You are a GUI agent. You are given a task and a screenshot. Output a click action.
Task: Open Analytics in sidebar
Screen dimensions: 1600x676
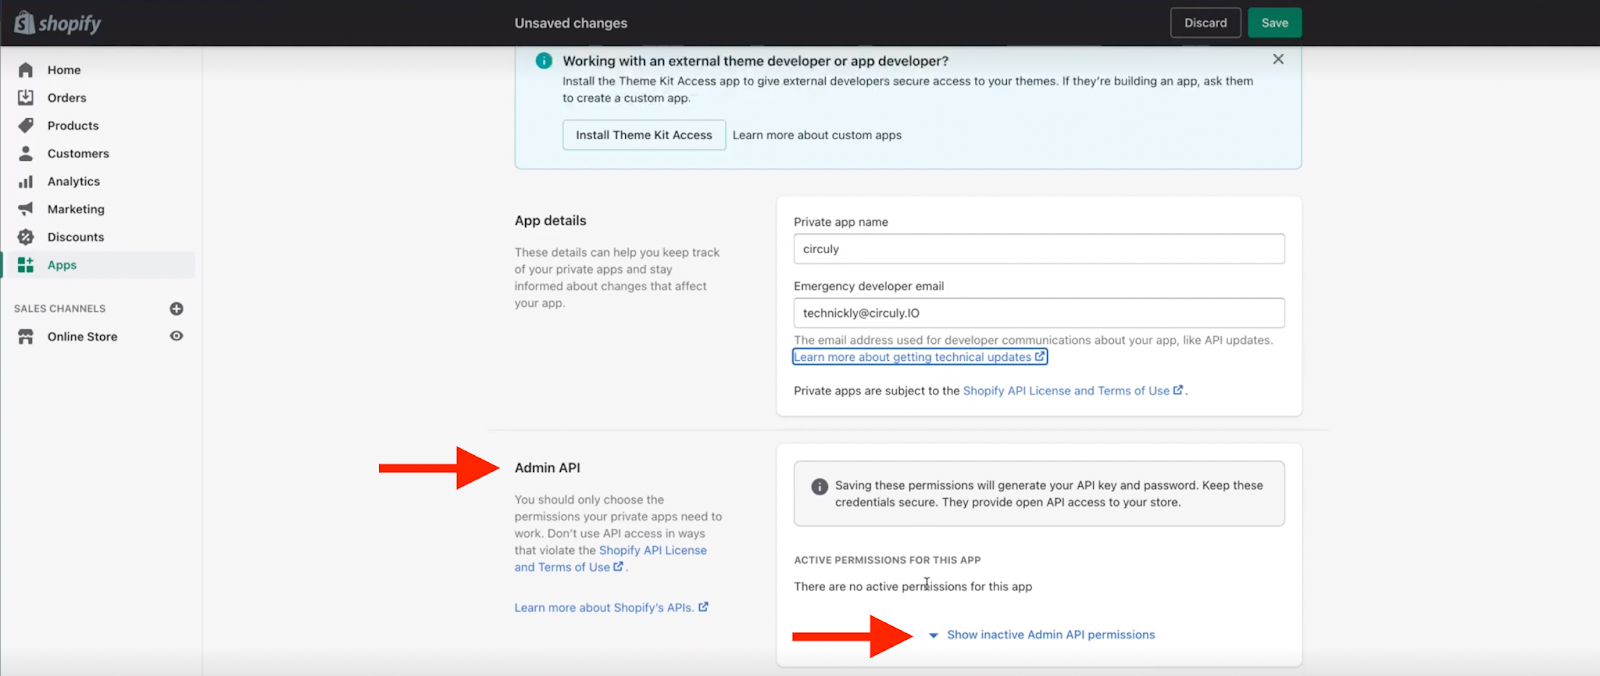point(74,182)
